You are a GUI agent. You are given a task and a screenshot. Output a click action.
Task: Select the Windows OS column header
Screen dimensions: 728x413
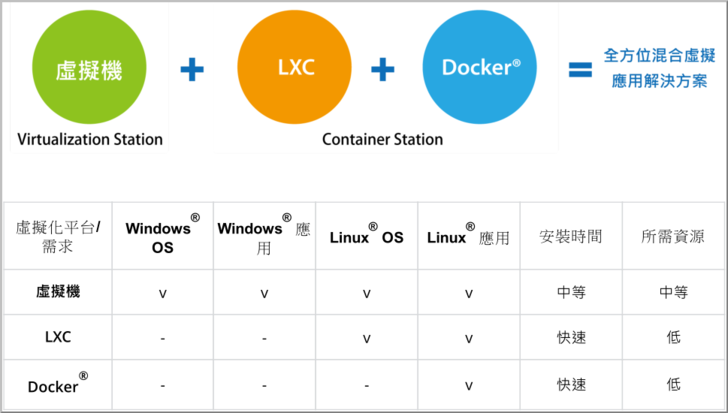coord(162,237)
